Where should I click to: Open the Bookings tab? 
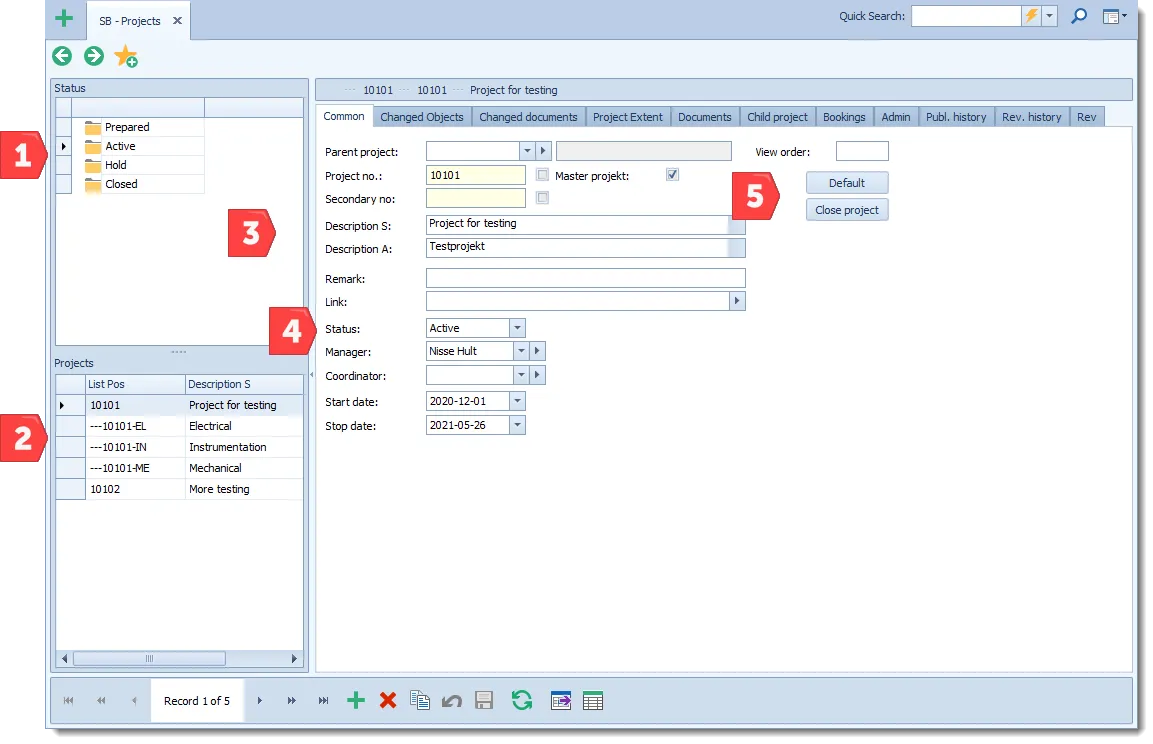coord(844,117)
